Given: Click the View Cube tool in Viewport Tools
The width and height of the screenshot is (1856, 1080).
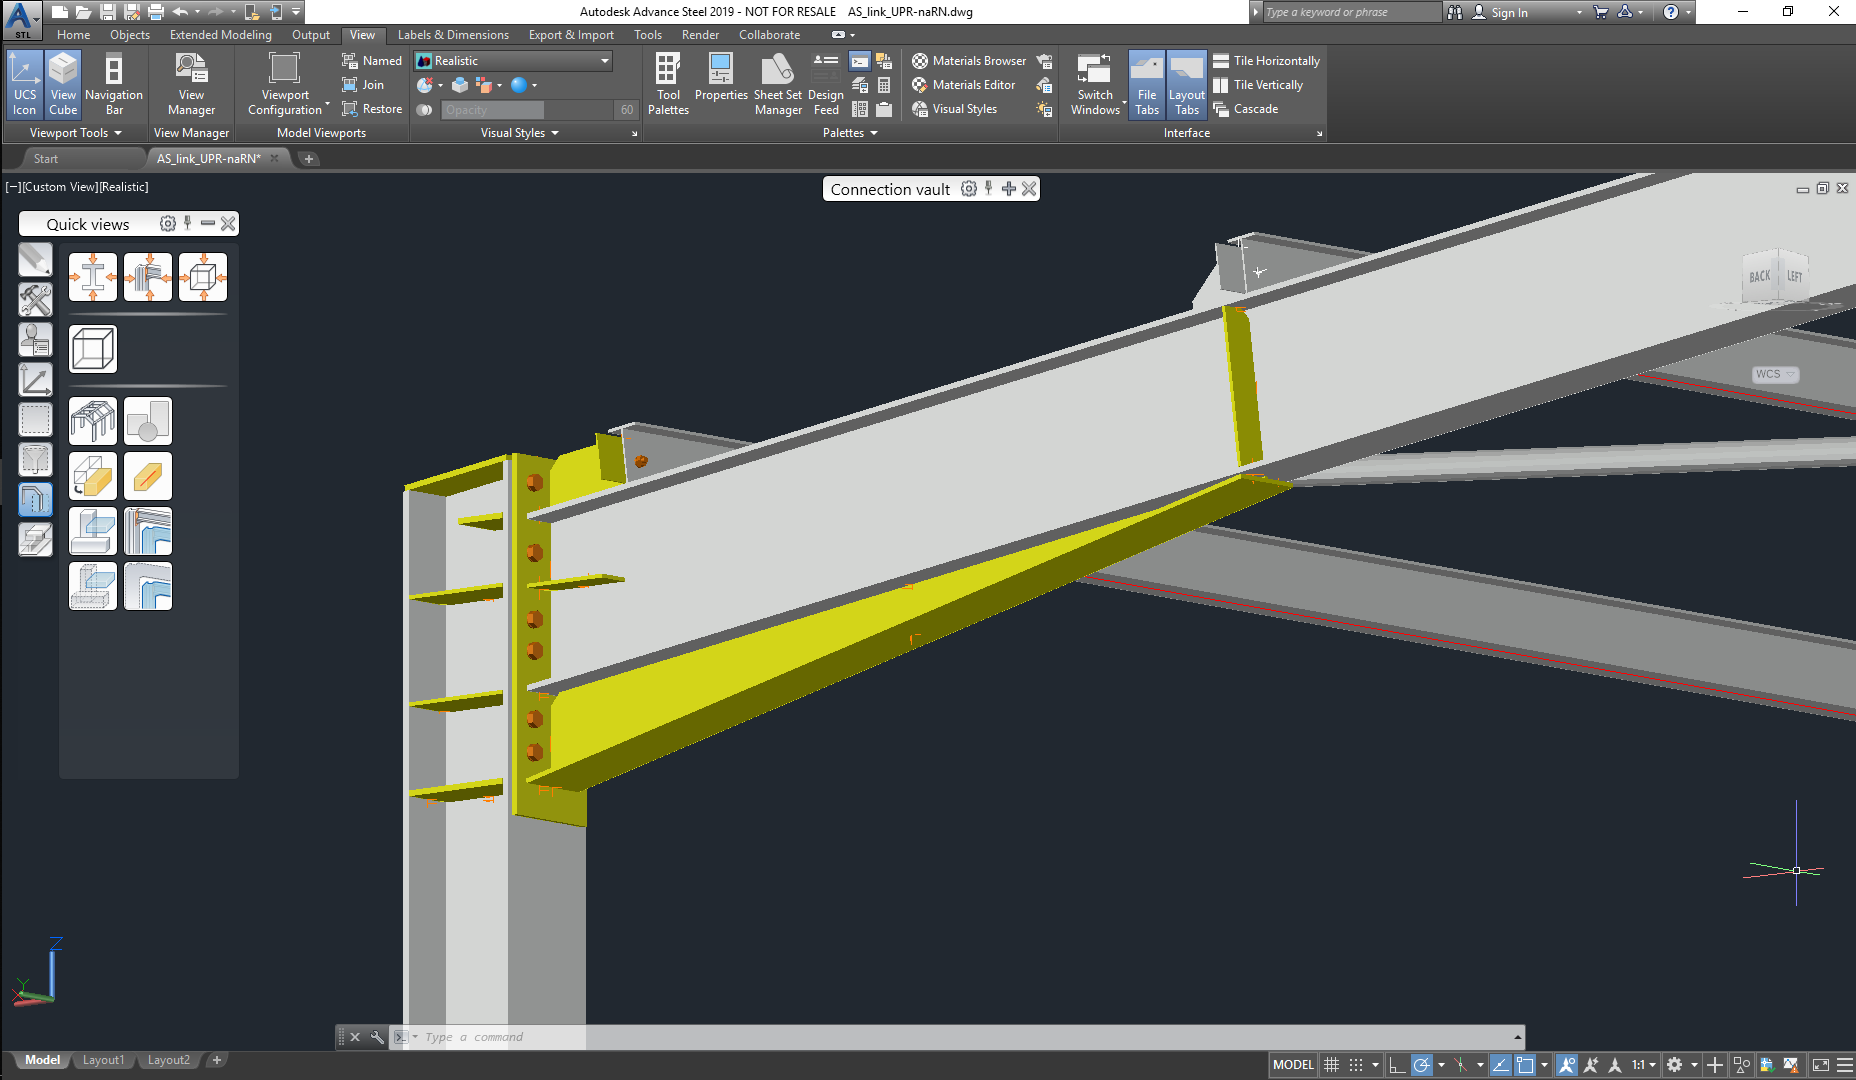Looking at the screenshot, I should click(x=63, y=84).
